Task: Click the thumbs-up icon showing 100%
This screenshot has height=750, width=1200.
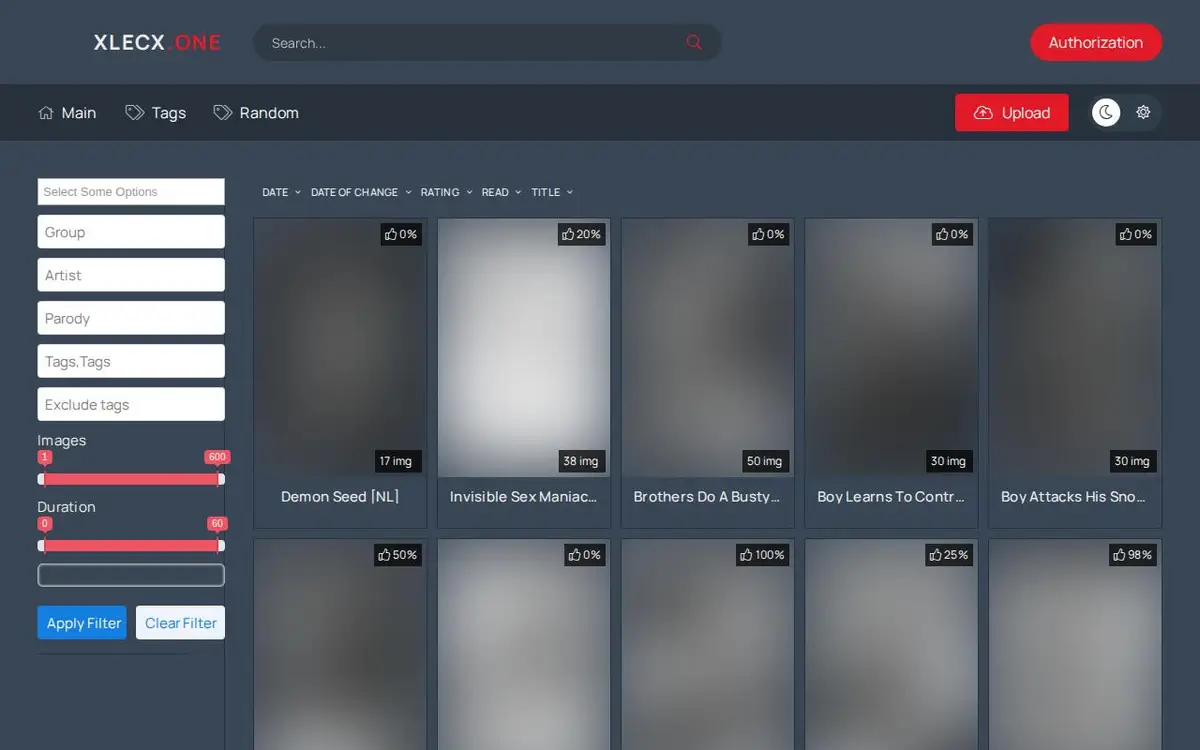Action: point(745,554)
